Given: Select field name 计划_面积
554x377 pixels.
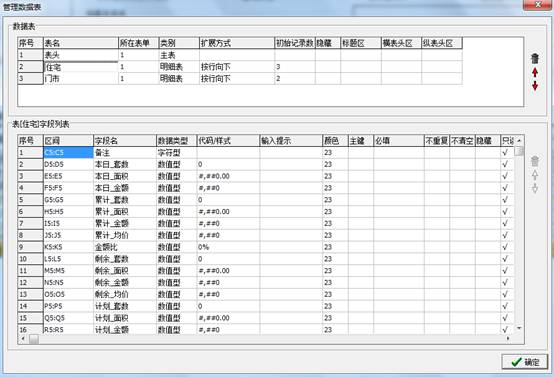Looking at the screenshot, I should (125, 318).
